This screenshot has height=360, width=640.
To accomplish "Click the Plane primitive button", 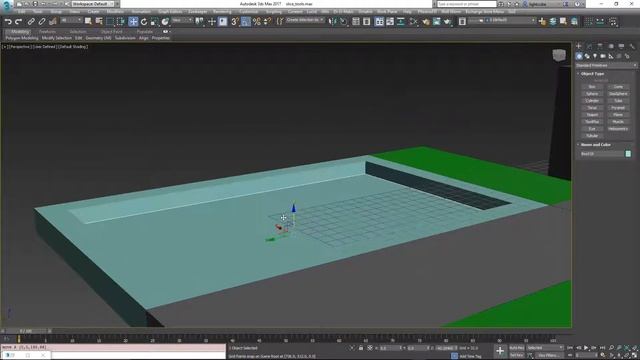I will tap(618, 115).
